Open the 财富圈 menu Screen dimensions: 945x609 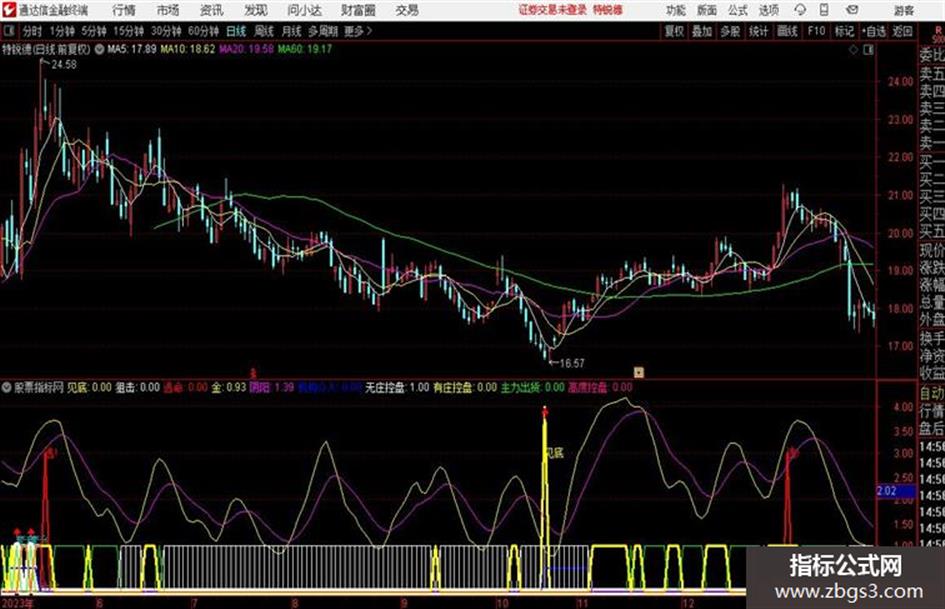coord(358,10)
